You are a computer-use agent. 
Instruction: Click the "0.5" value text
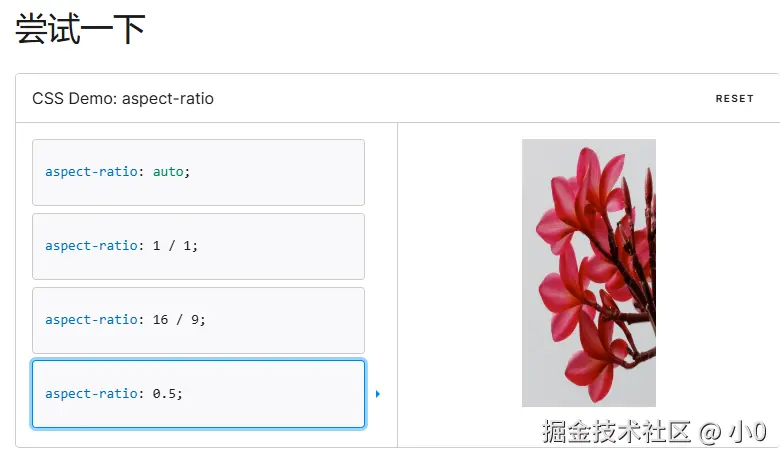[x=165, y=394]
